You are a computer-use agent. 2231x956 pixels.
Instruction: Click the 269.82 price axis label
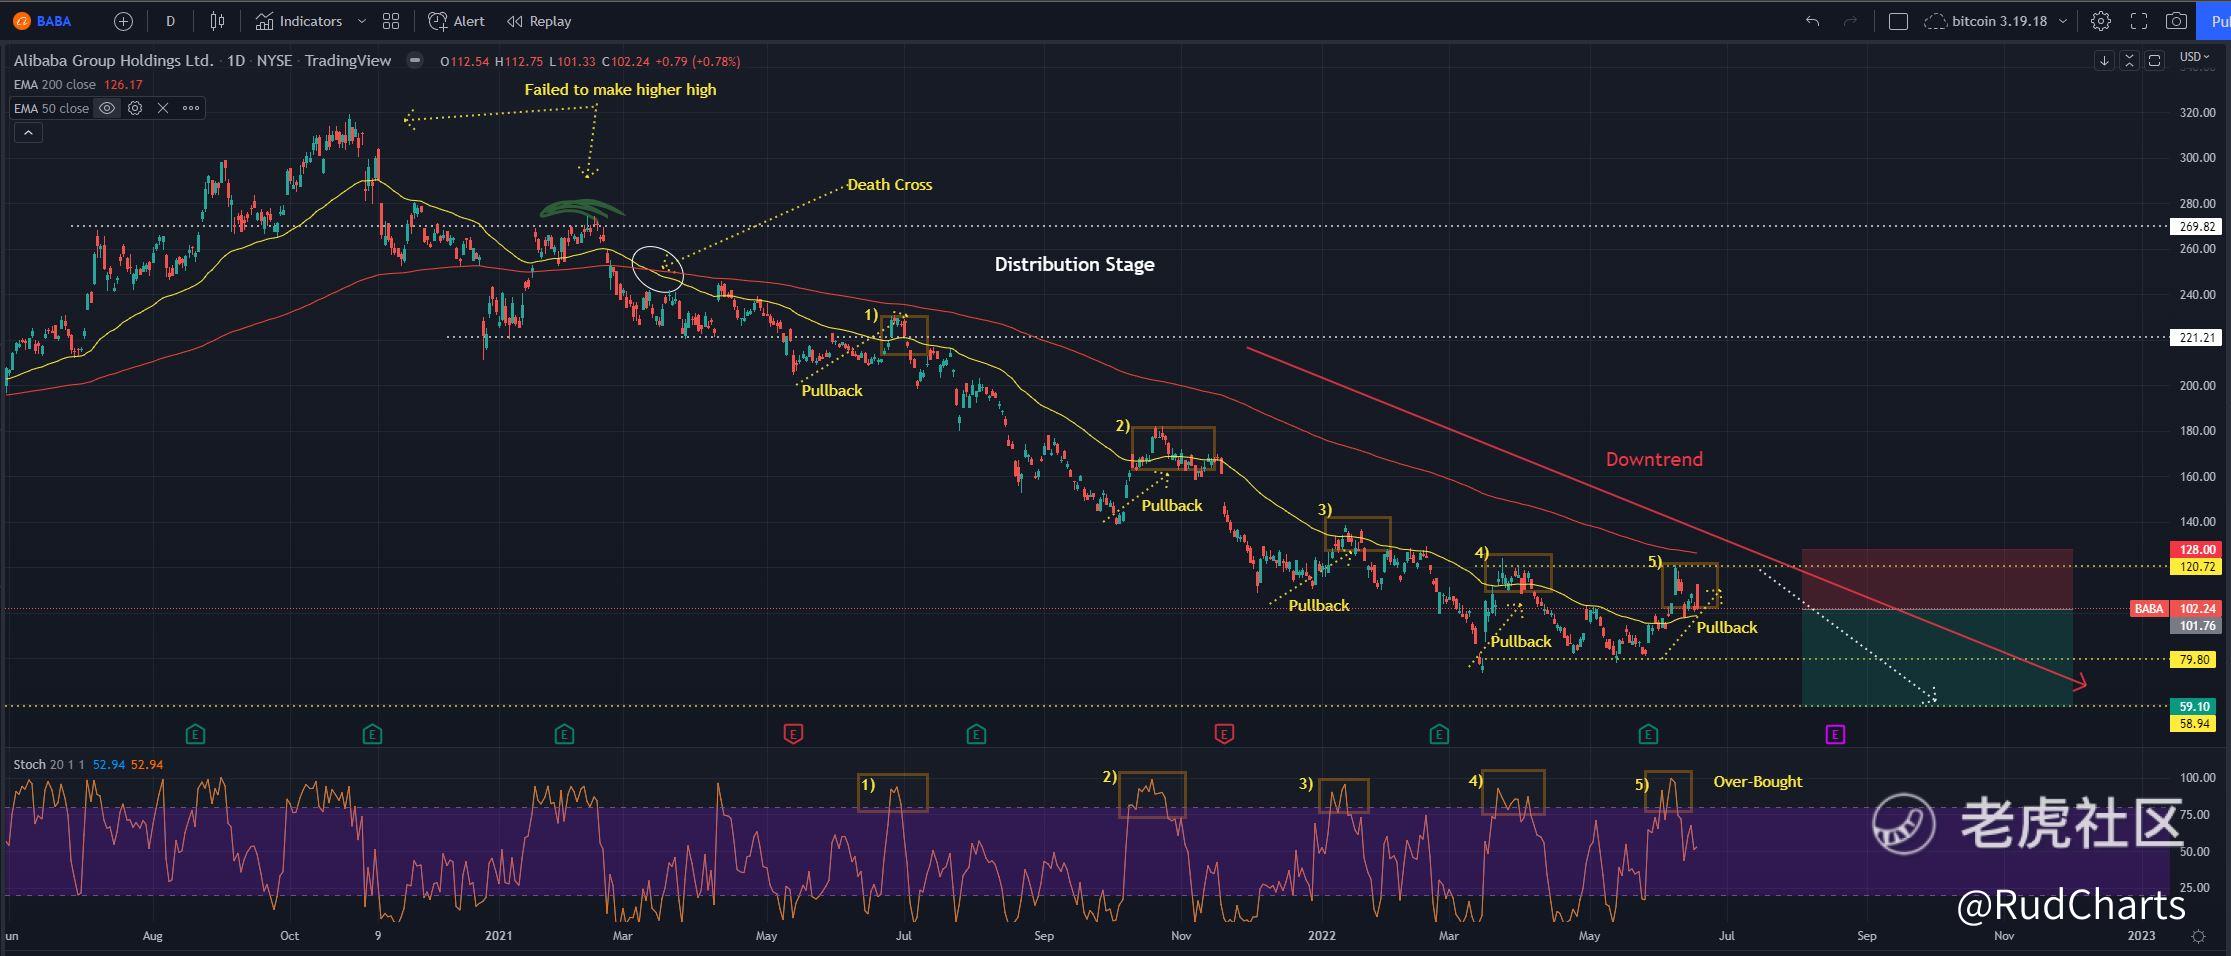coord(2195,227)
